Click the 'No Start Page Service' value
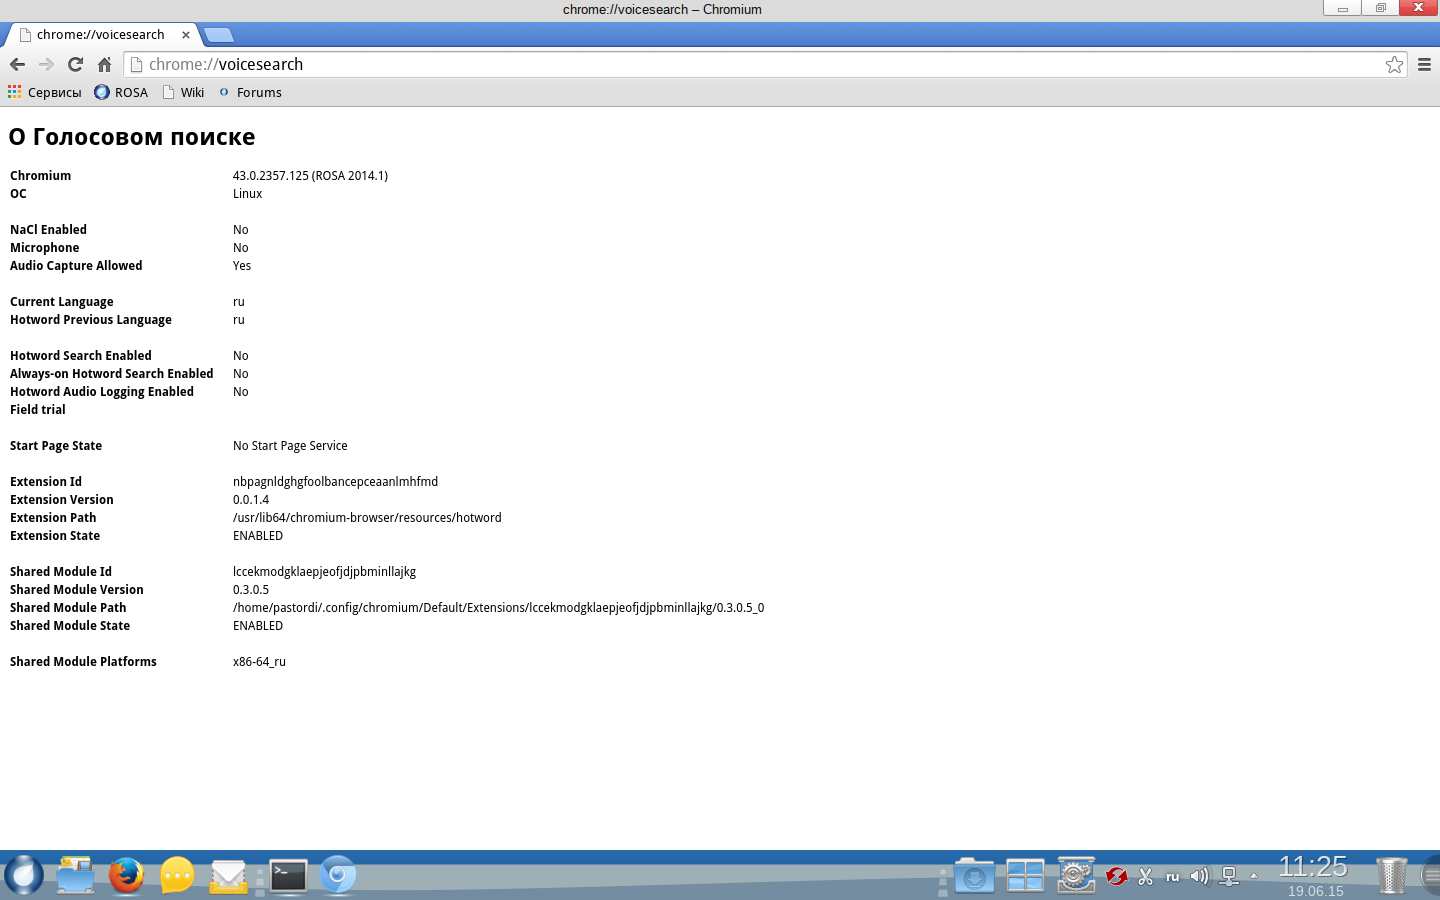Viewport: 1440px width, 900px height. click(x=290, y=446)
